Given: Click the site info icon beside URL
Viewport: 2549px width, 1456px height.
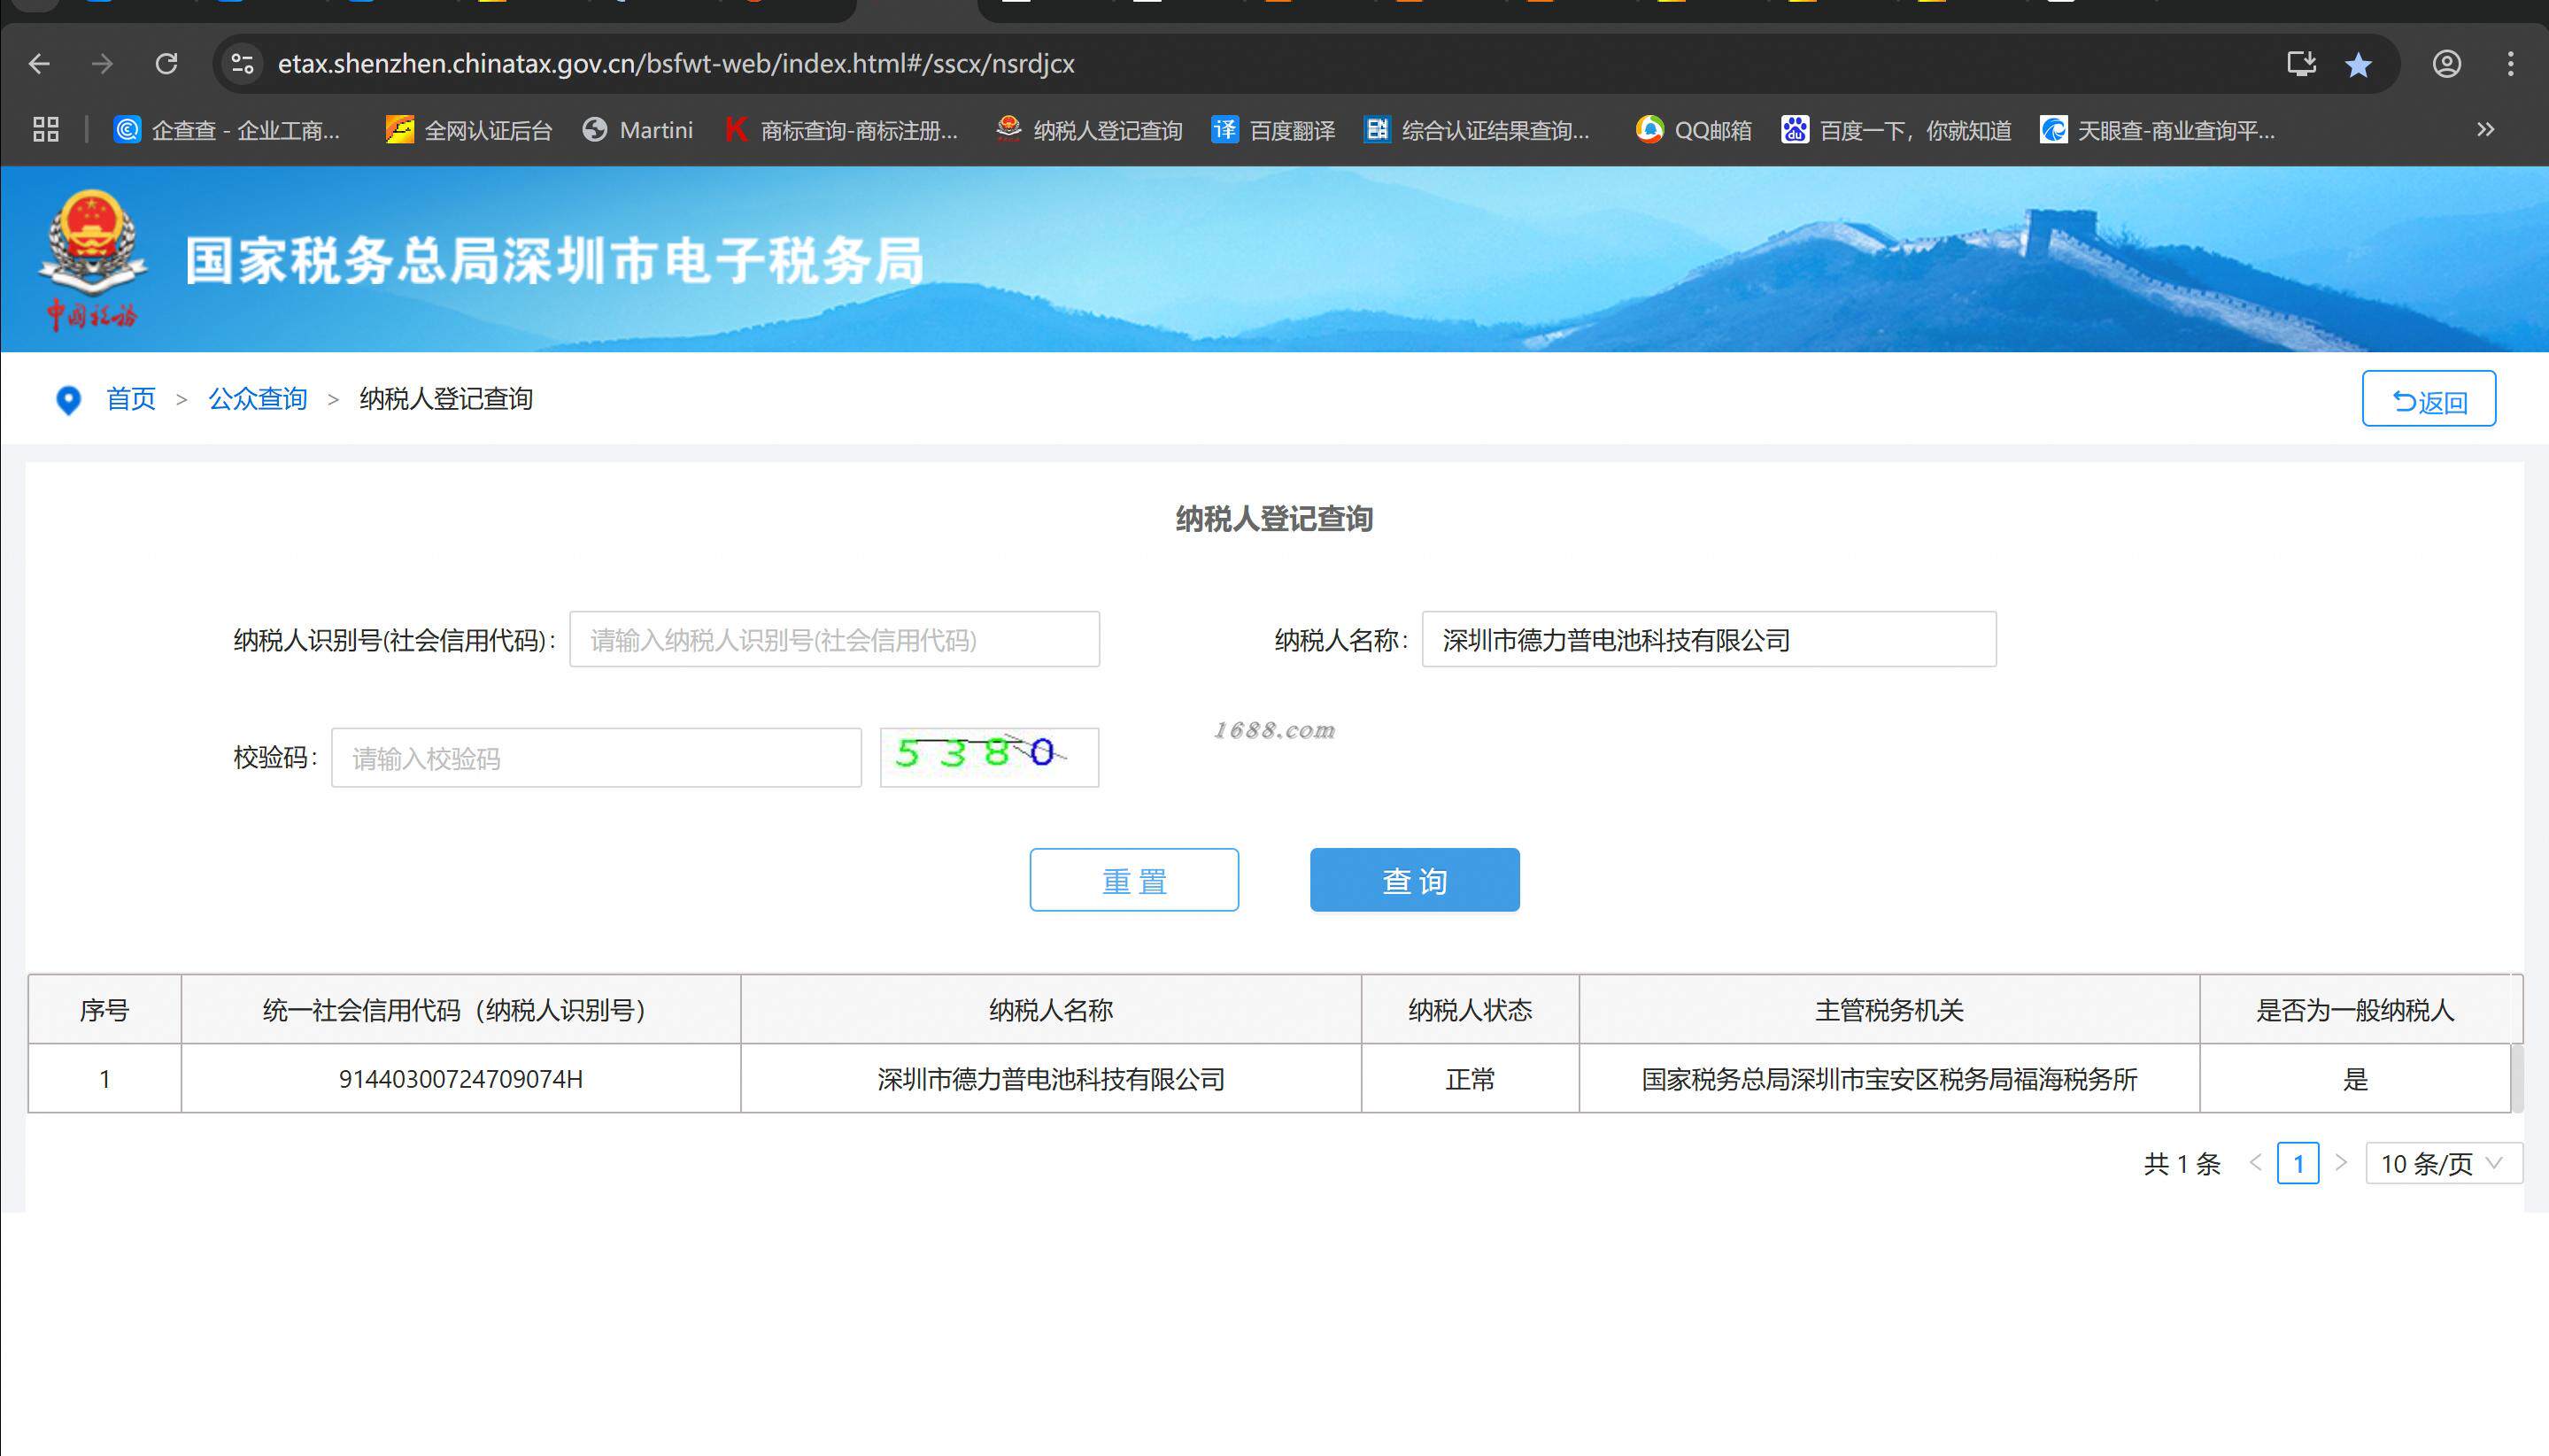Looking at the screenshot, I should (x=242, y=64).
